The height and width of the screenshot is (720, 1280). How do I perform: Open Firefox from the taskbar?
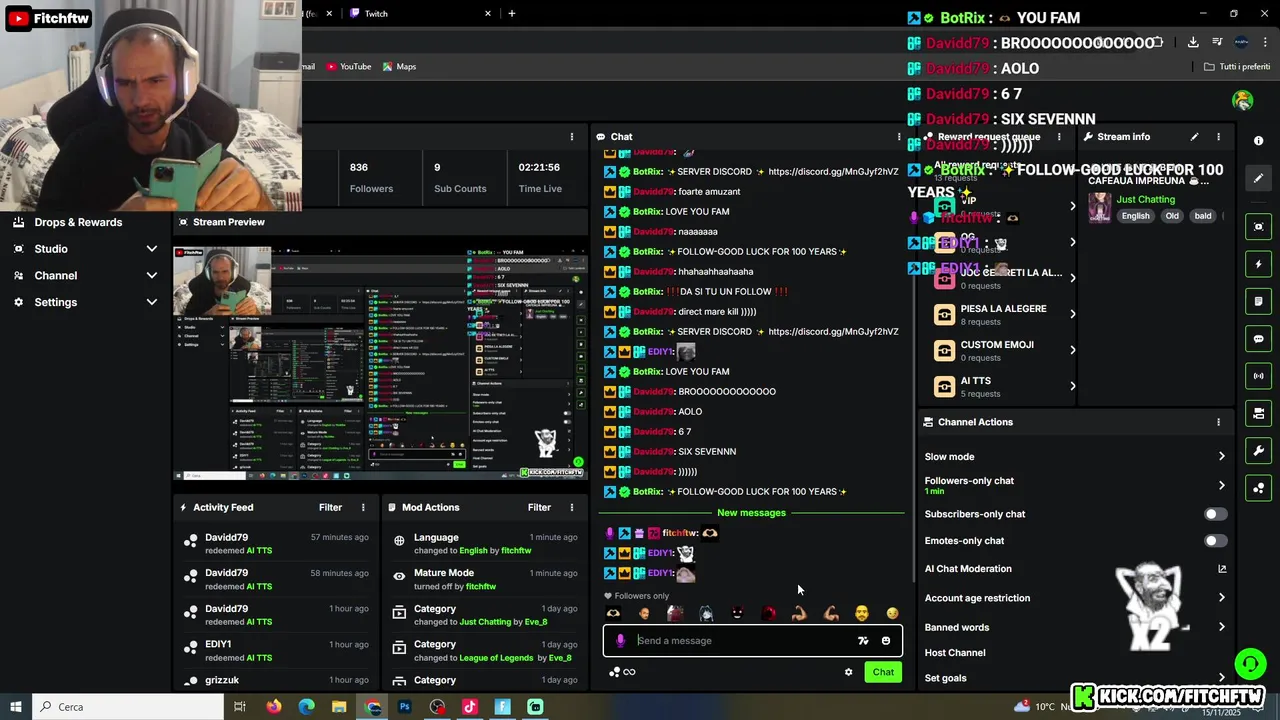[274, 707]
